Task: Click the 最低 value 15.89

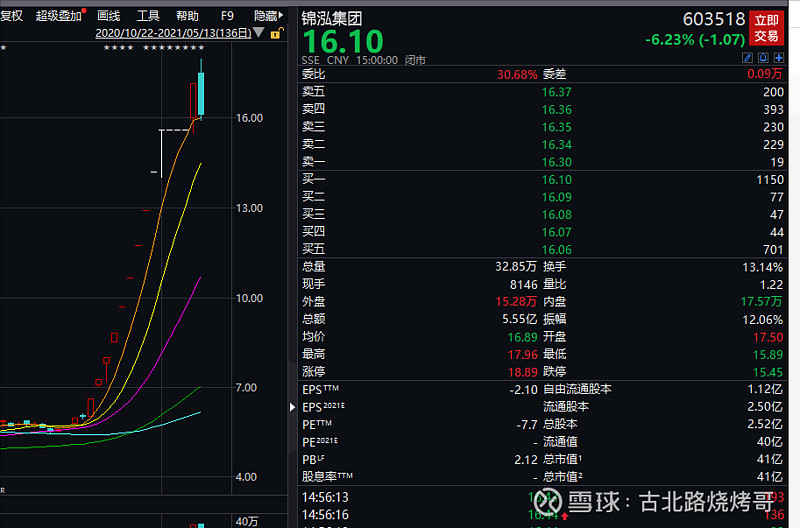Action: (x=768, y=355)
